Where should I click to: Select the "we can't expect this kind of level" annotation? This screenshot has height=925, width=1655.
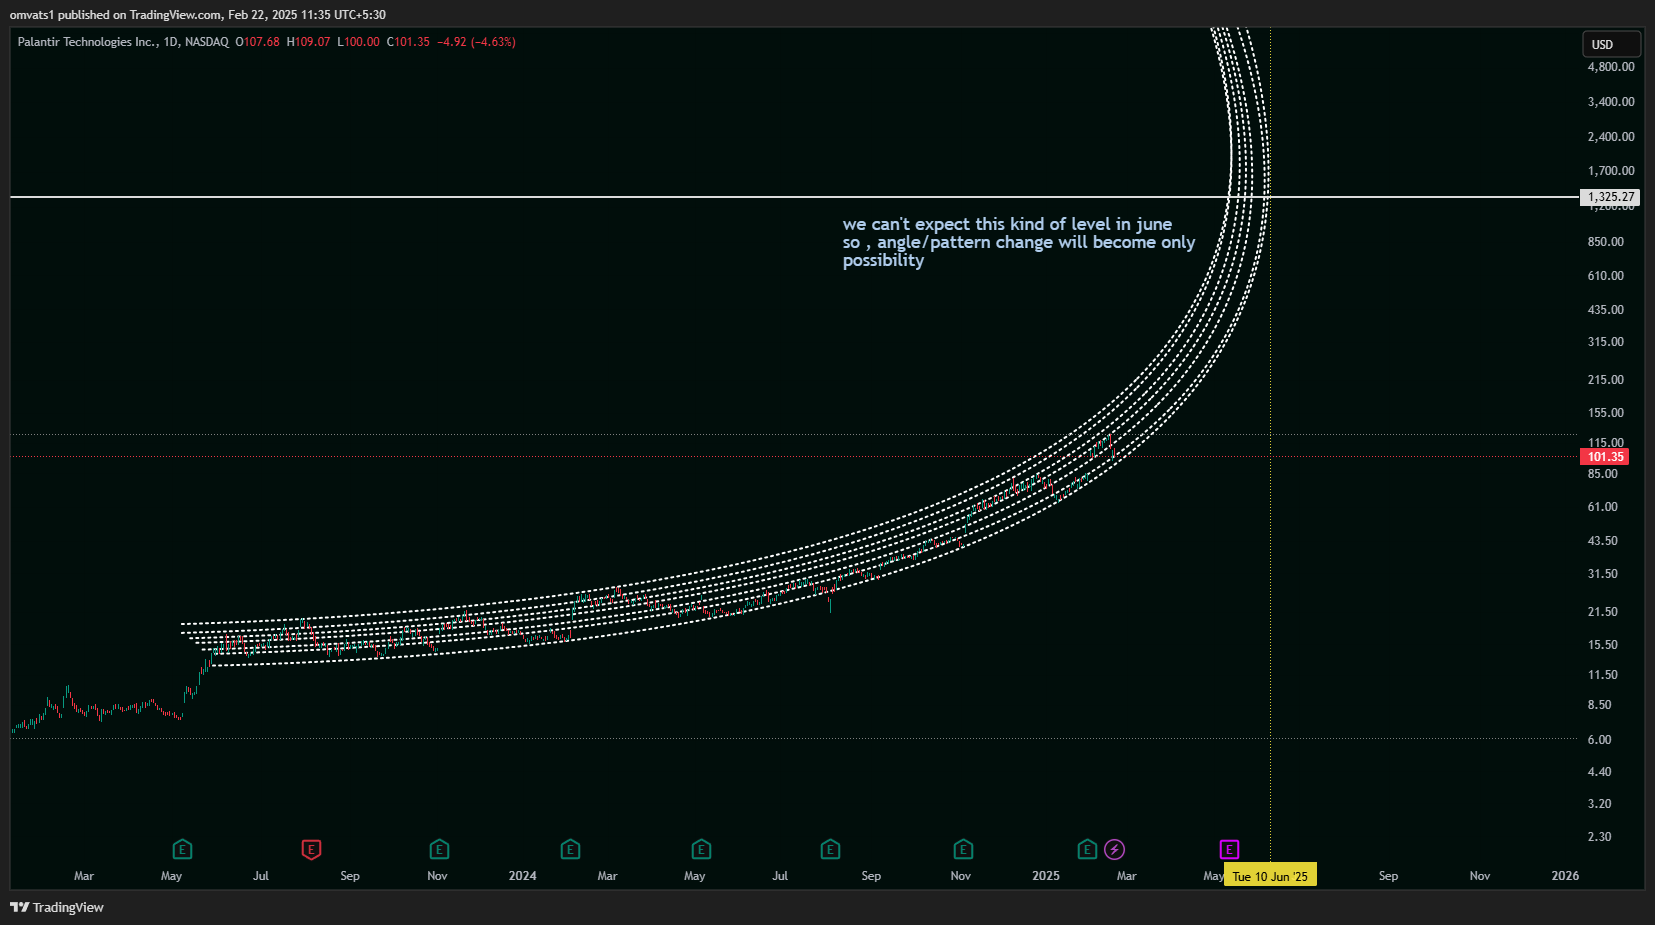(1019, 242)
